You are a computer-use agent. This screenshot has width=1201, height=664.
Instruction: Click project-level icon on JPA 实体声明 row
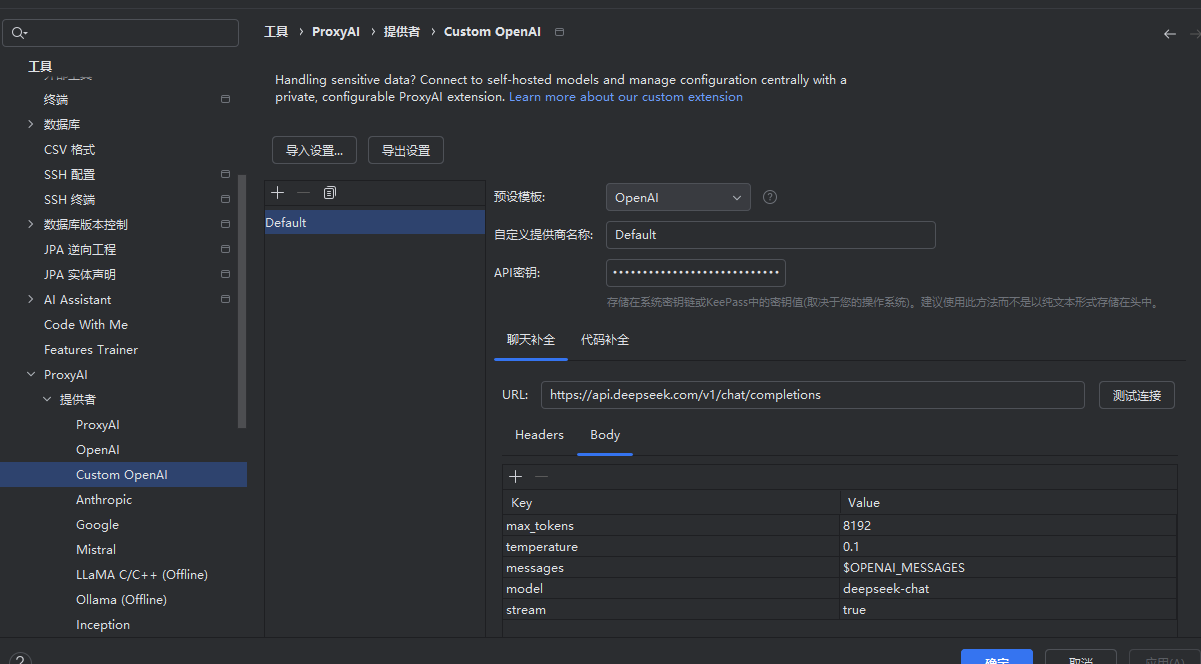pos(225,275)
